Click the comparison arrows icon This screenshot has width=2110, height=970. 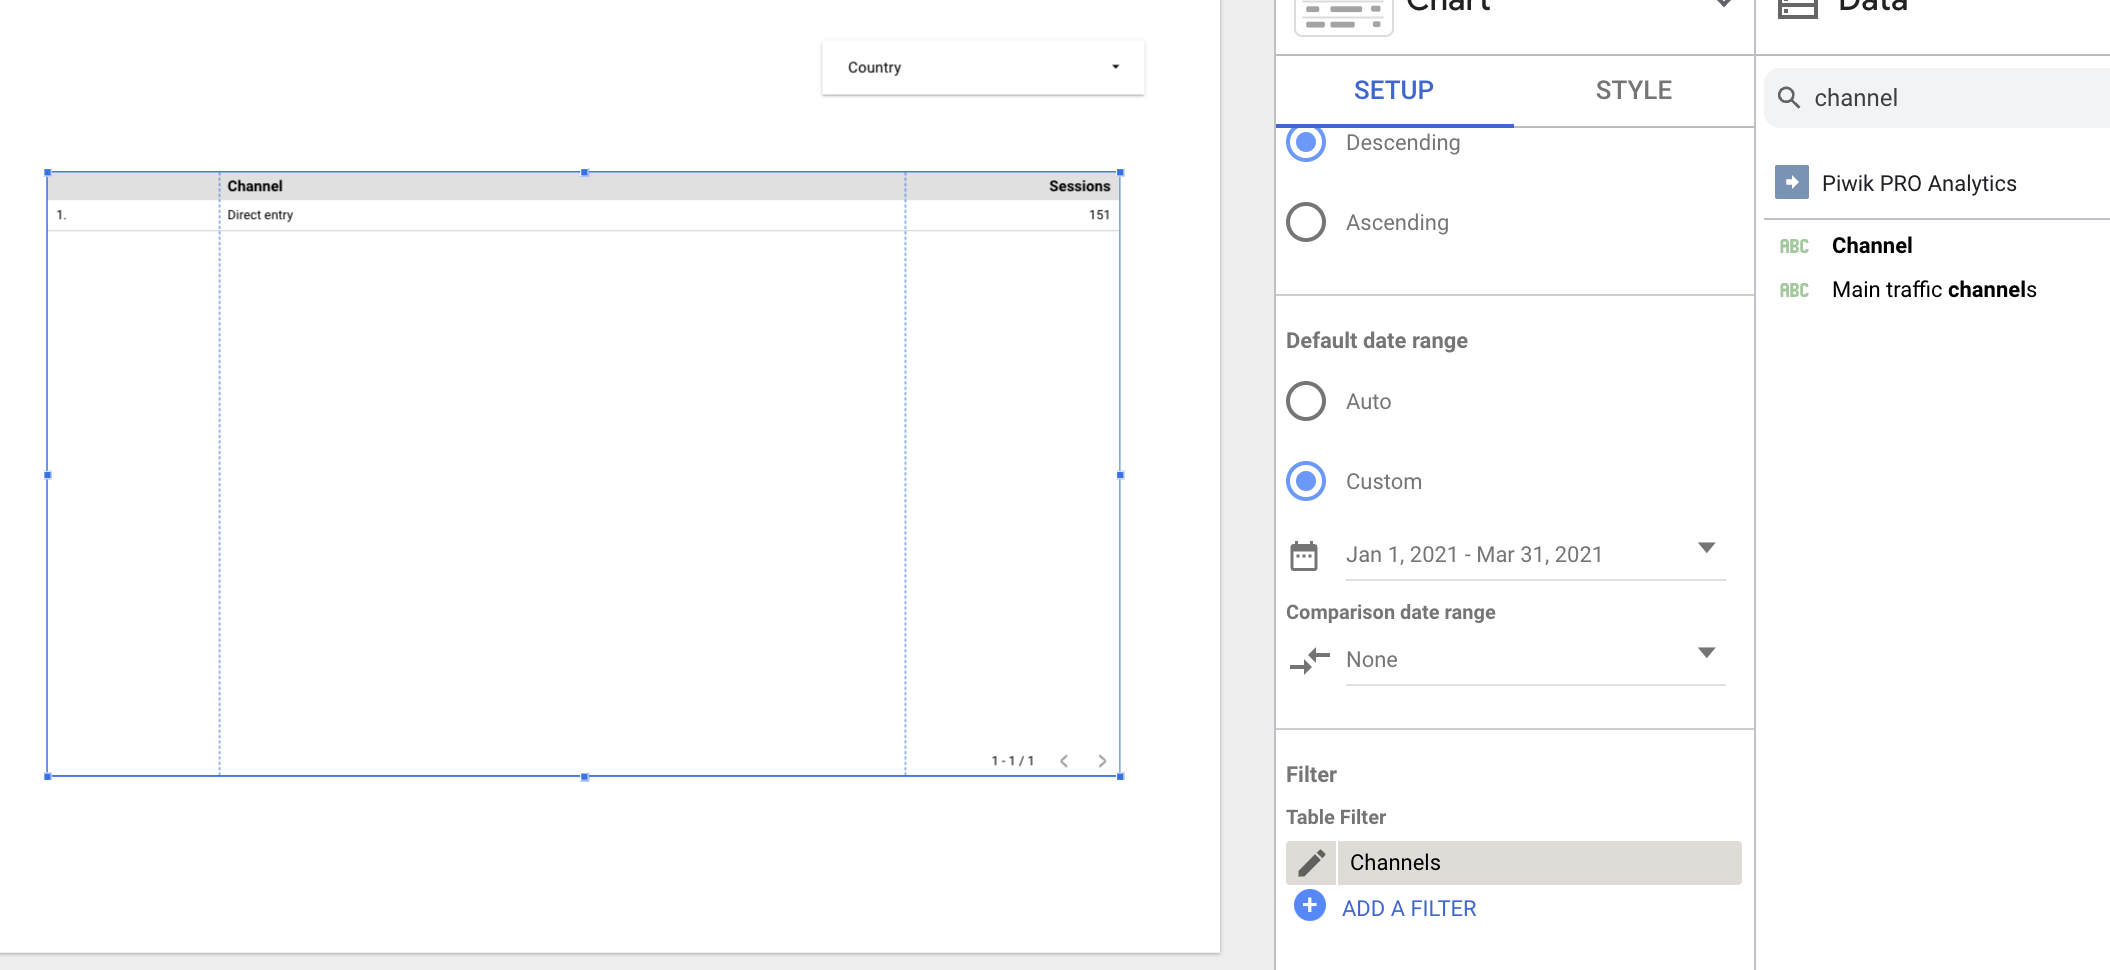(x=1309, y=660)
